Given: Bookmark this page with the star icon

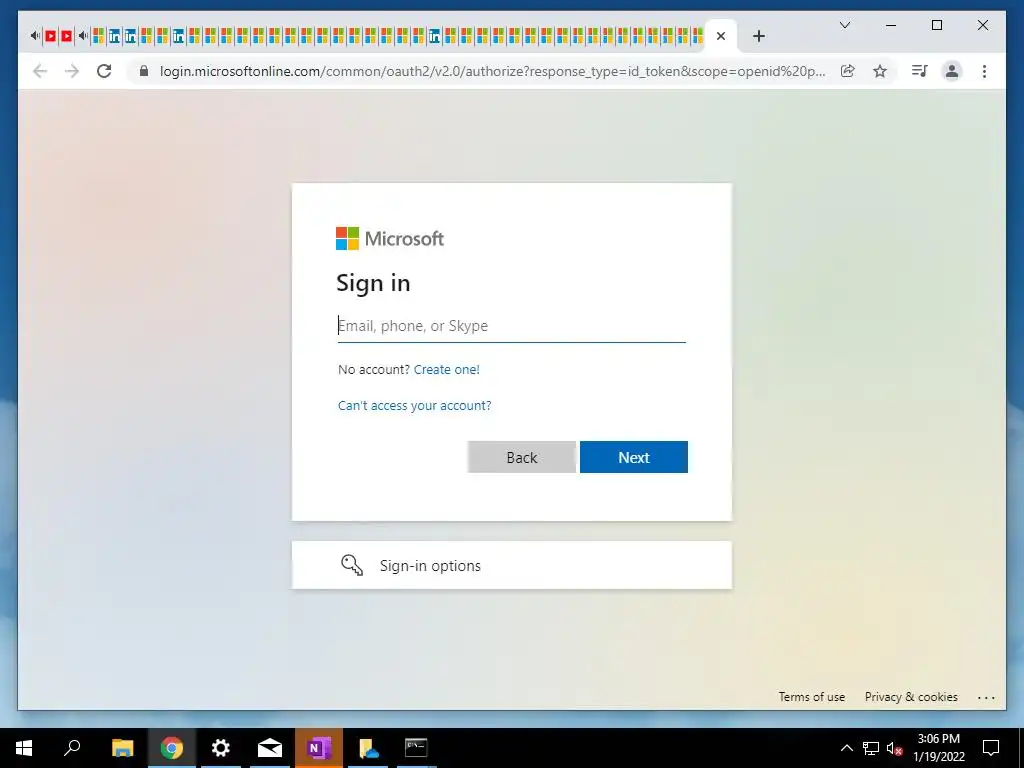Looking at the screenshot, I should pyautogui.click(x=880, y=71).
